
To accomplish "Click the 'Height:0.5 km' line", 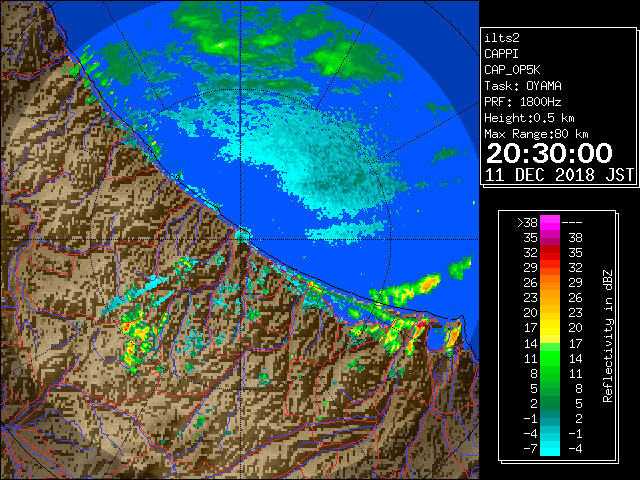I will (529, 118).
